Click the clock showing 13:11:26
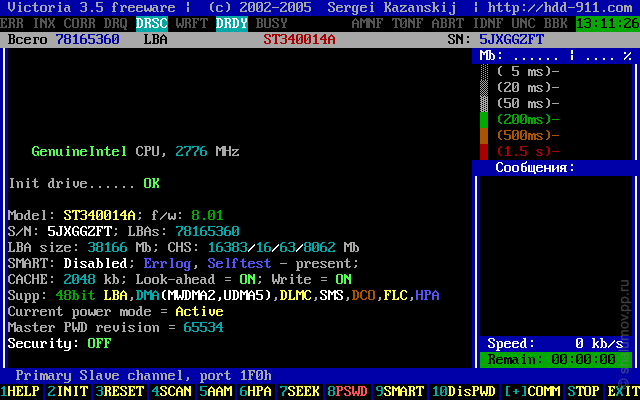Viewport: 640px width, 400px height. click(x=608, y=24)
